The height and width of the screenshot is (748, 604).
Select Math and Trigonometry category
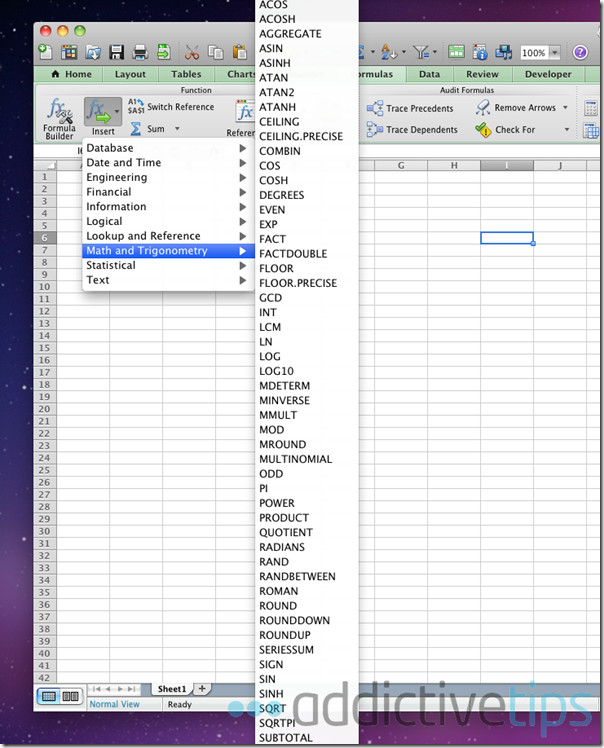click(167, 251)
